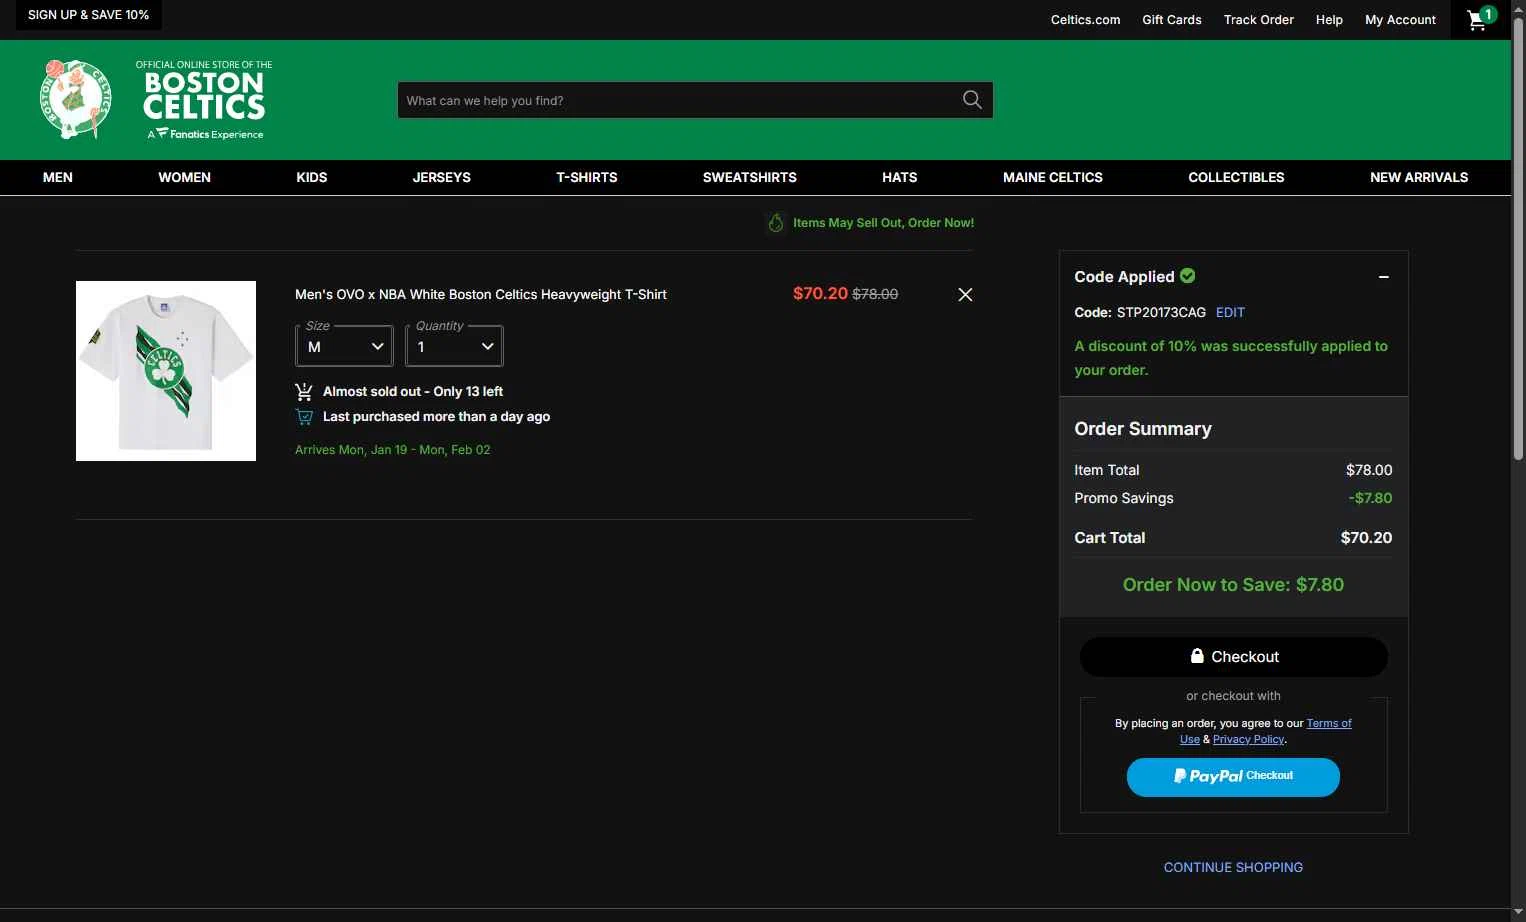Click the struck-through $78.00 price
This screenshot has width=1526, height=922.
875,294
